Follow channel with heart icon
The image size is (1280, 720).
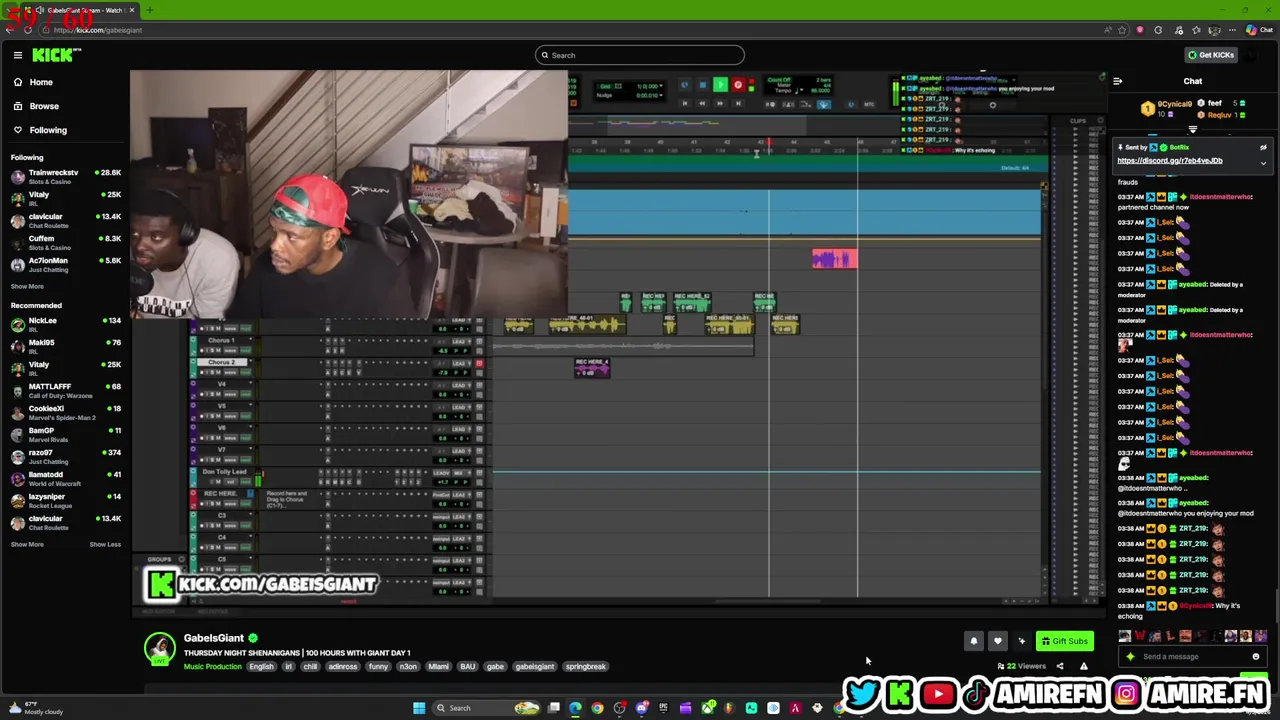(x=997, y=641)
